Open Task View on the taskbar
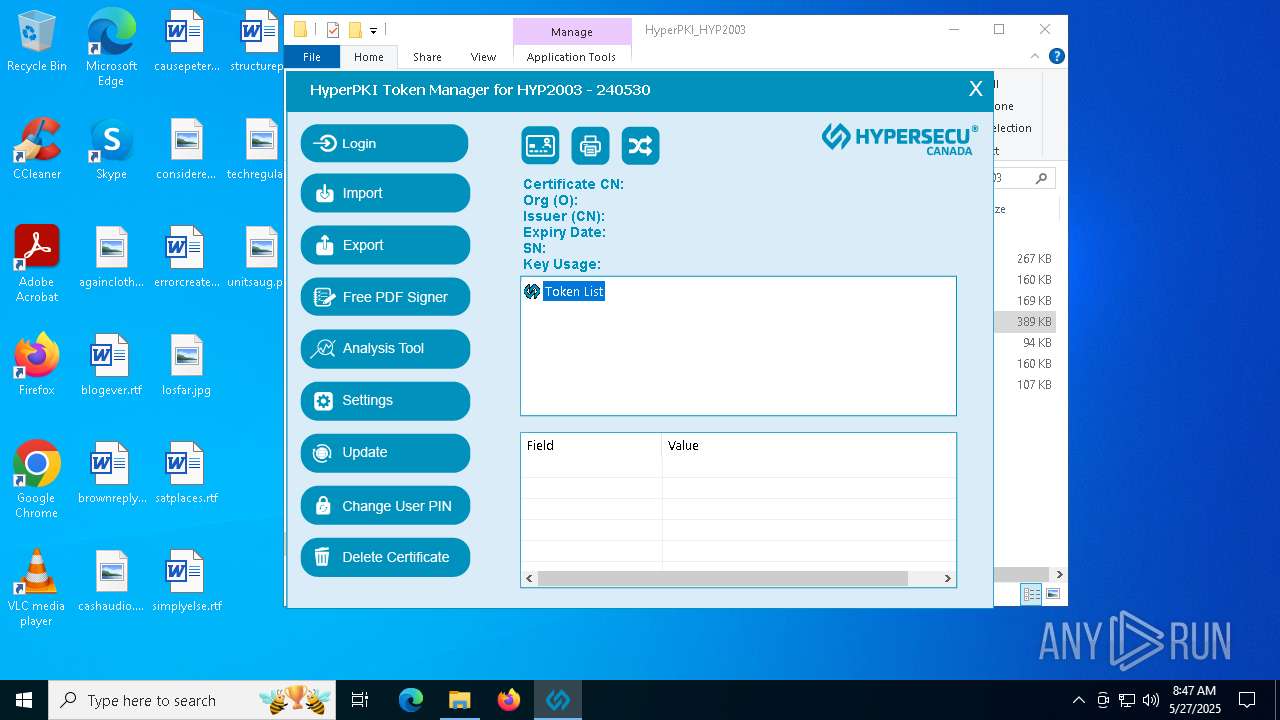Viewport: 1280px width, 720px height. 360,700
